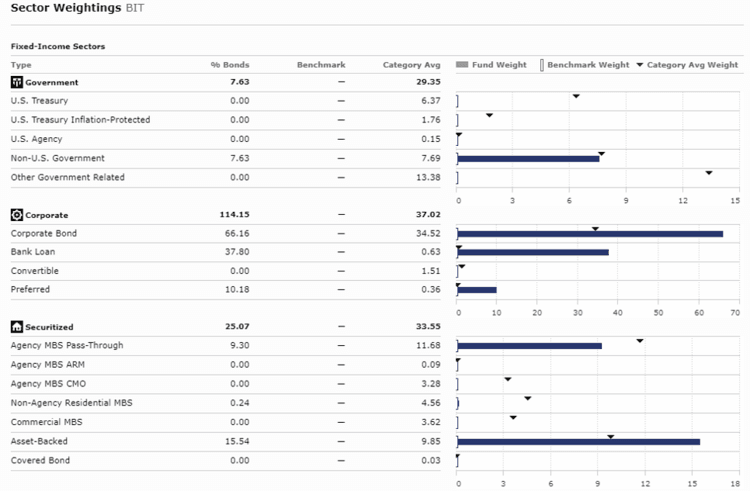Select the Bank Loan fund weight bar
750x491 pixels.
[x=533, y=252]
